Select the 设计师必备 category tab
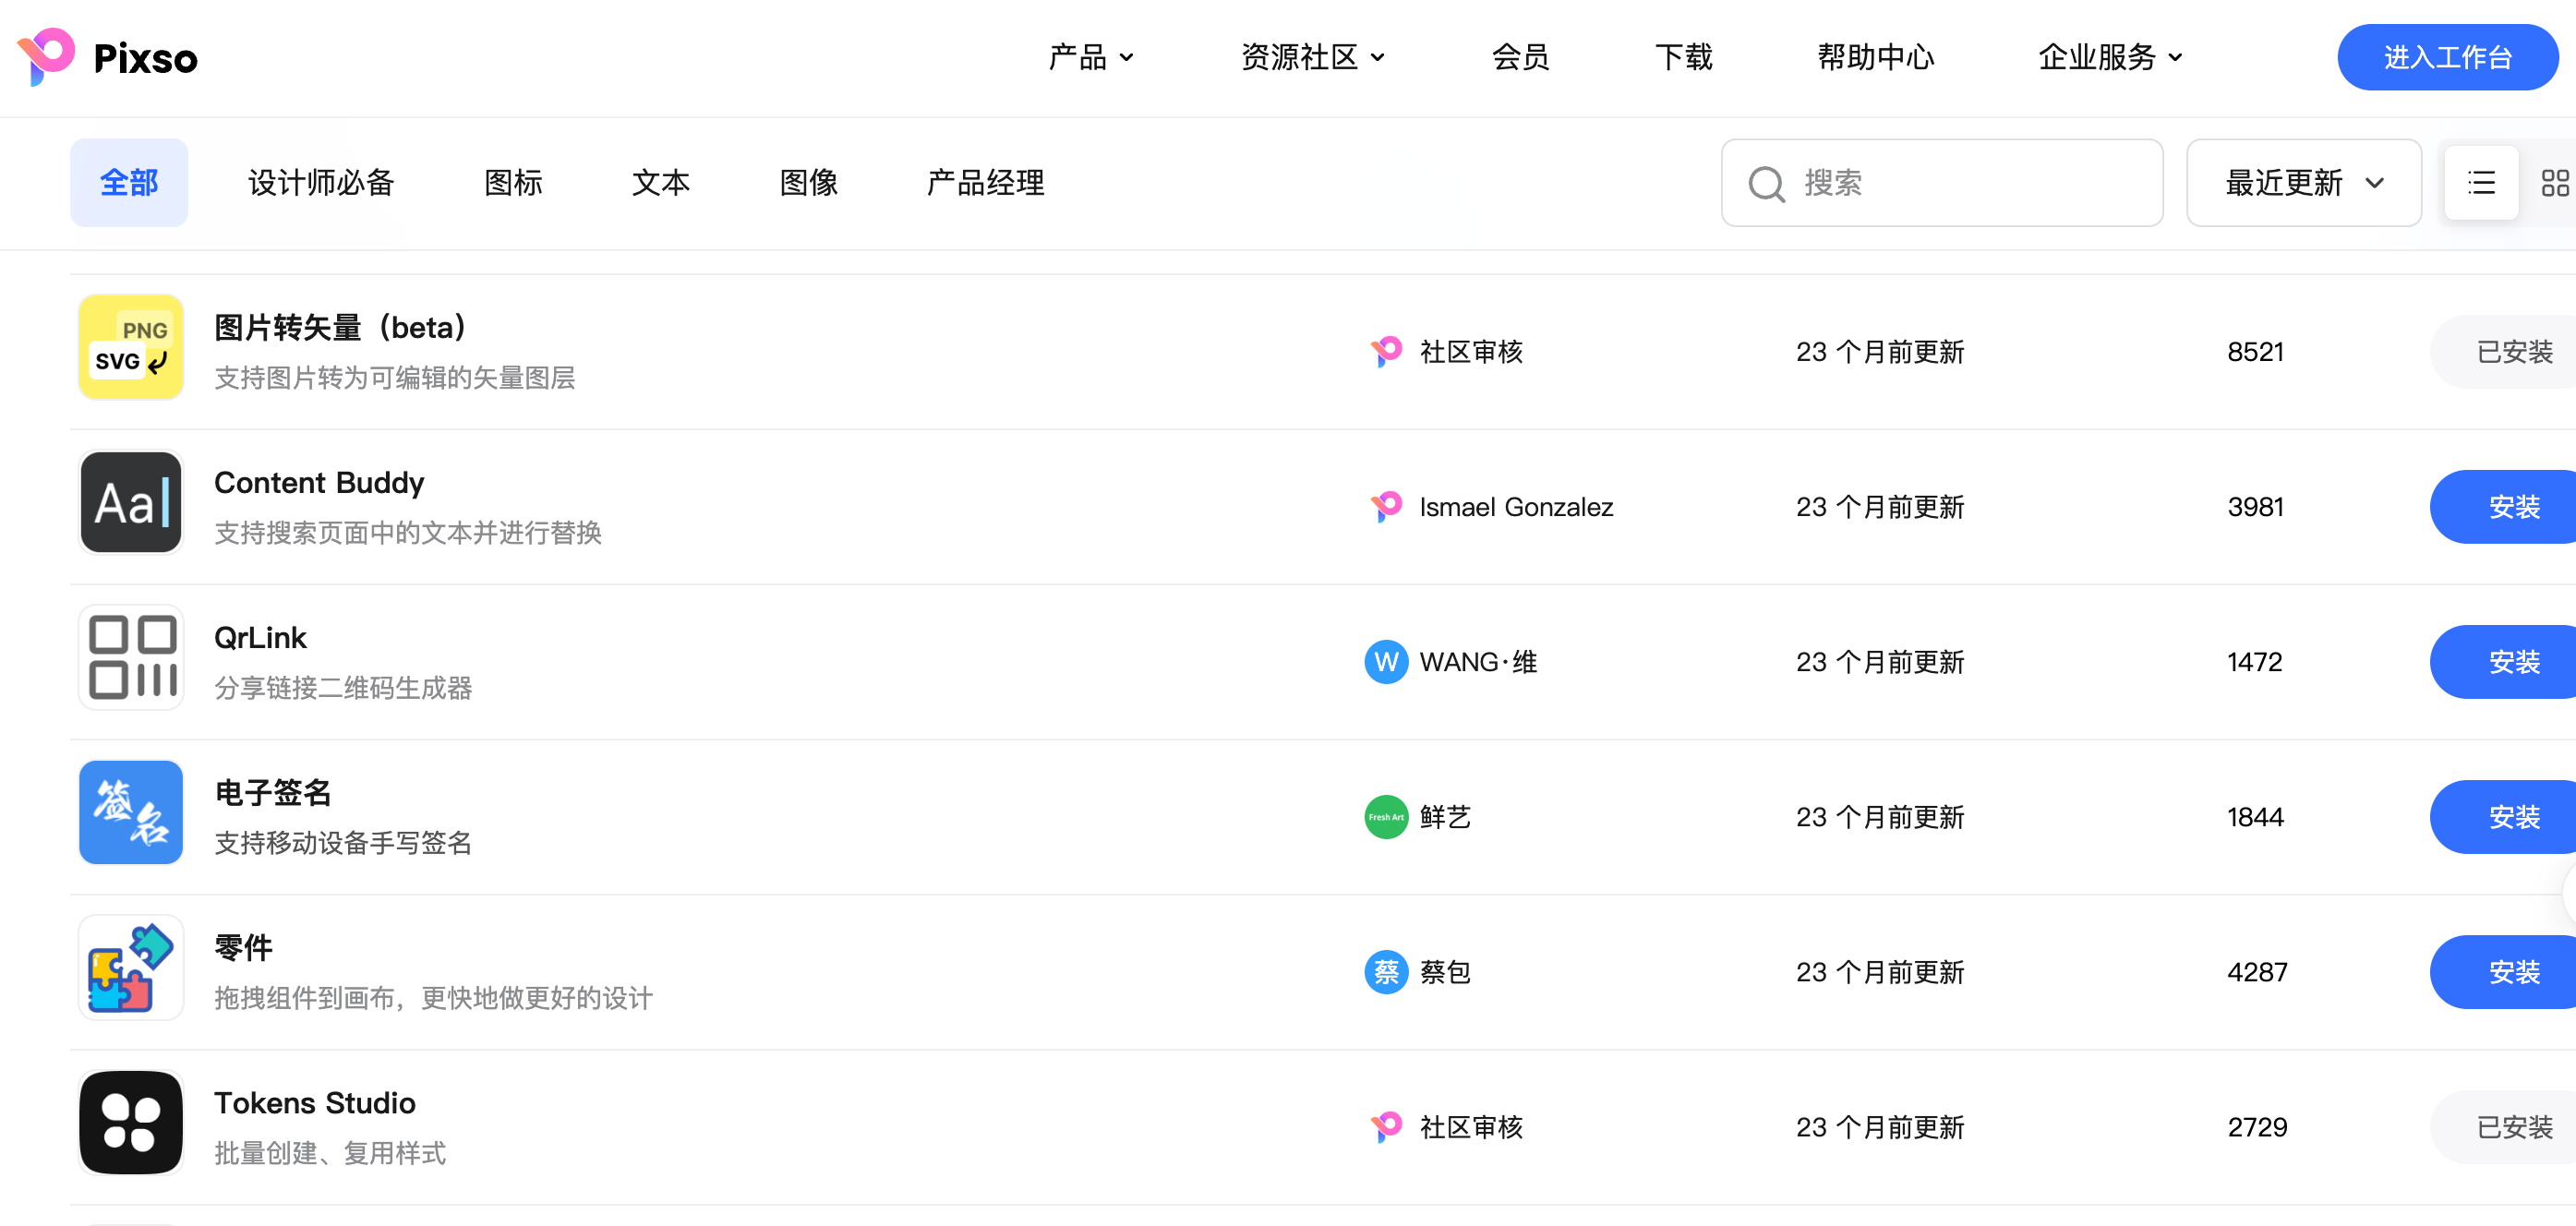Screen dimensions: 2576x1226 pyautogui.click(x=321, y=183)
